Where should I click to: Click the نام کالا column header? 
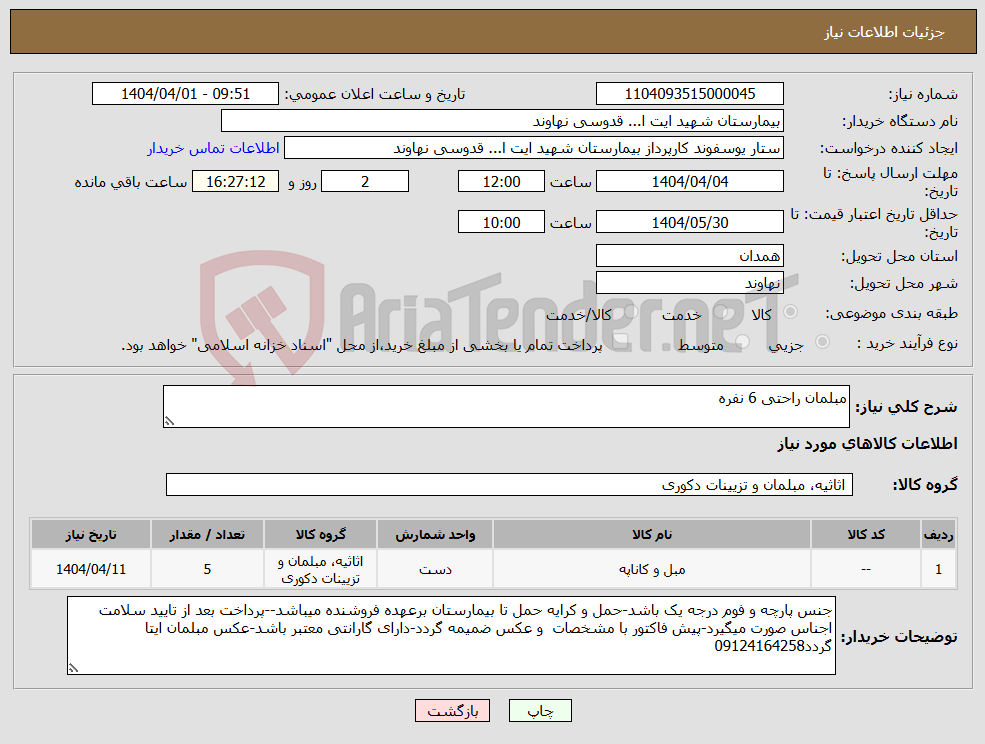click(x=651, y=534)
